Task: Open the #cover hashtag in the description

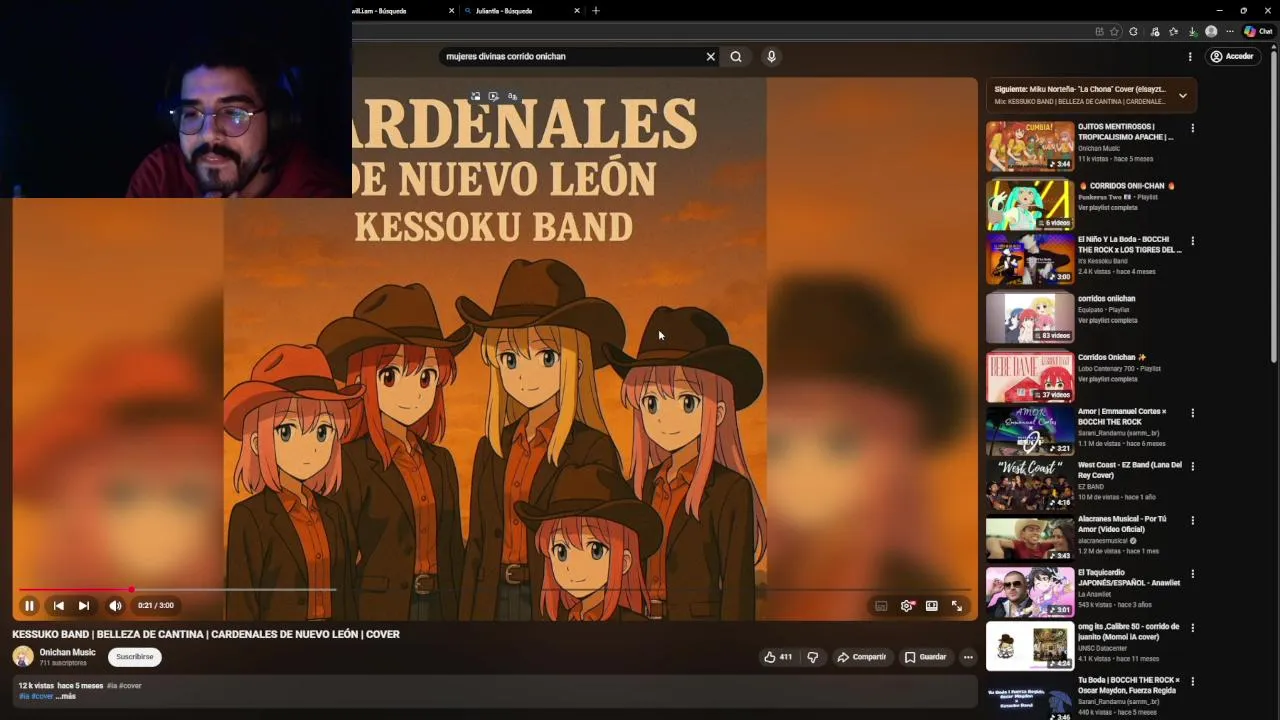Action: pyautogui.click(x=41, y=696)
